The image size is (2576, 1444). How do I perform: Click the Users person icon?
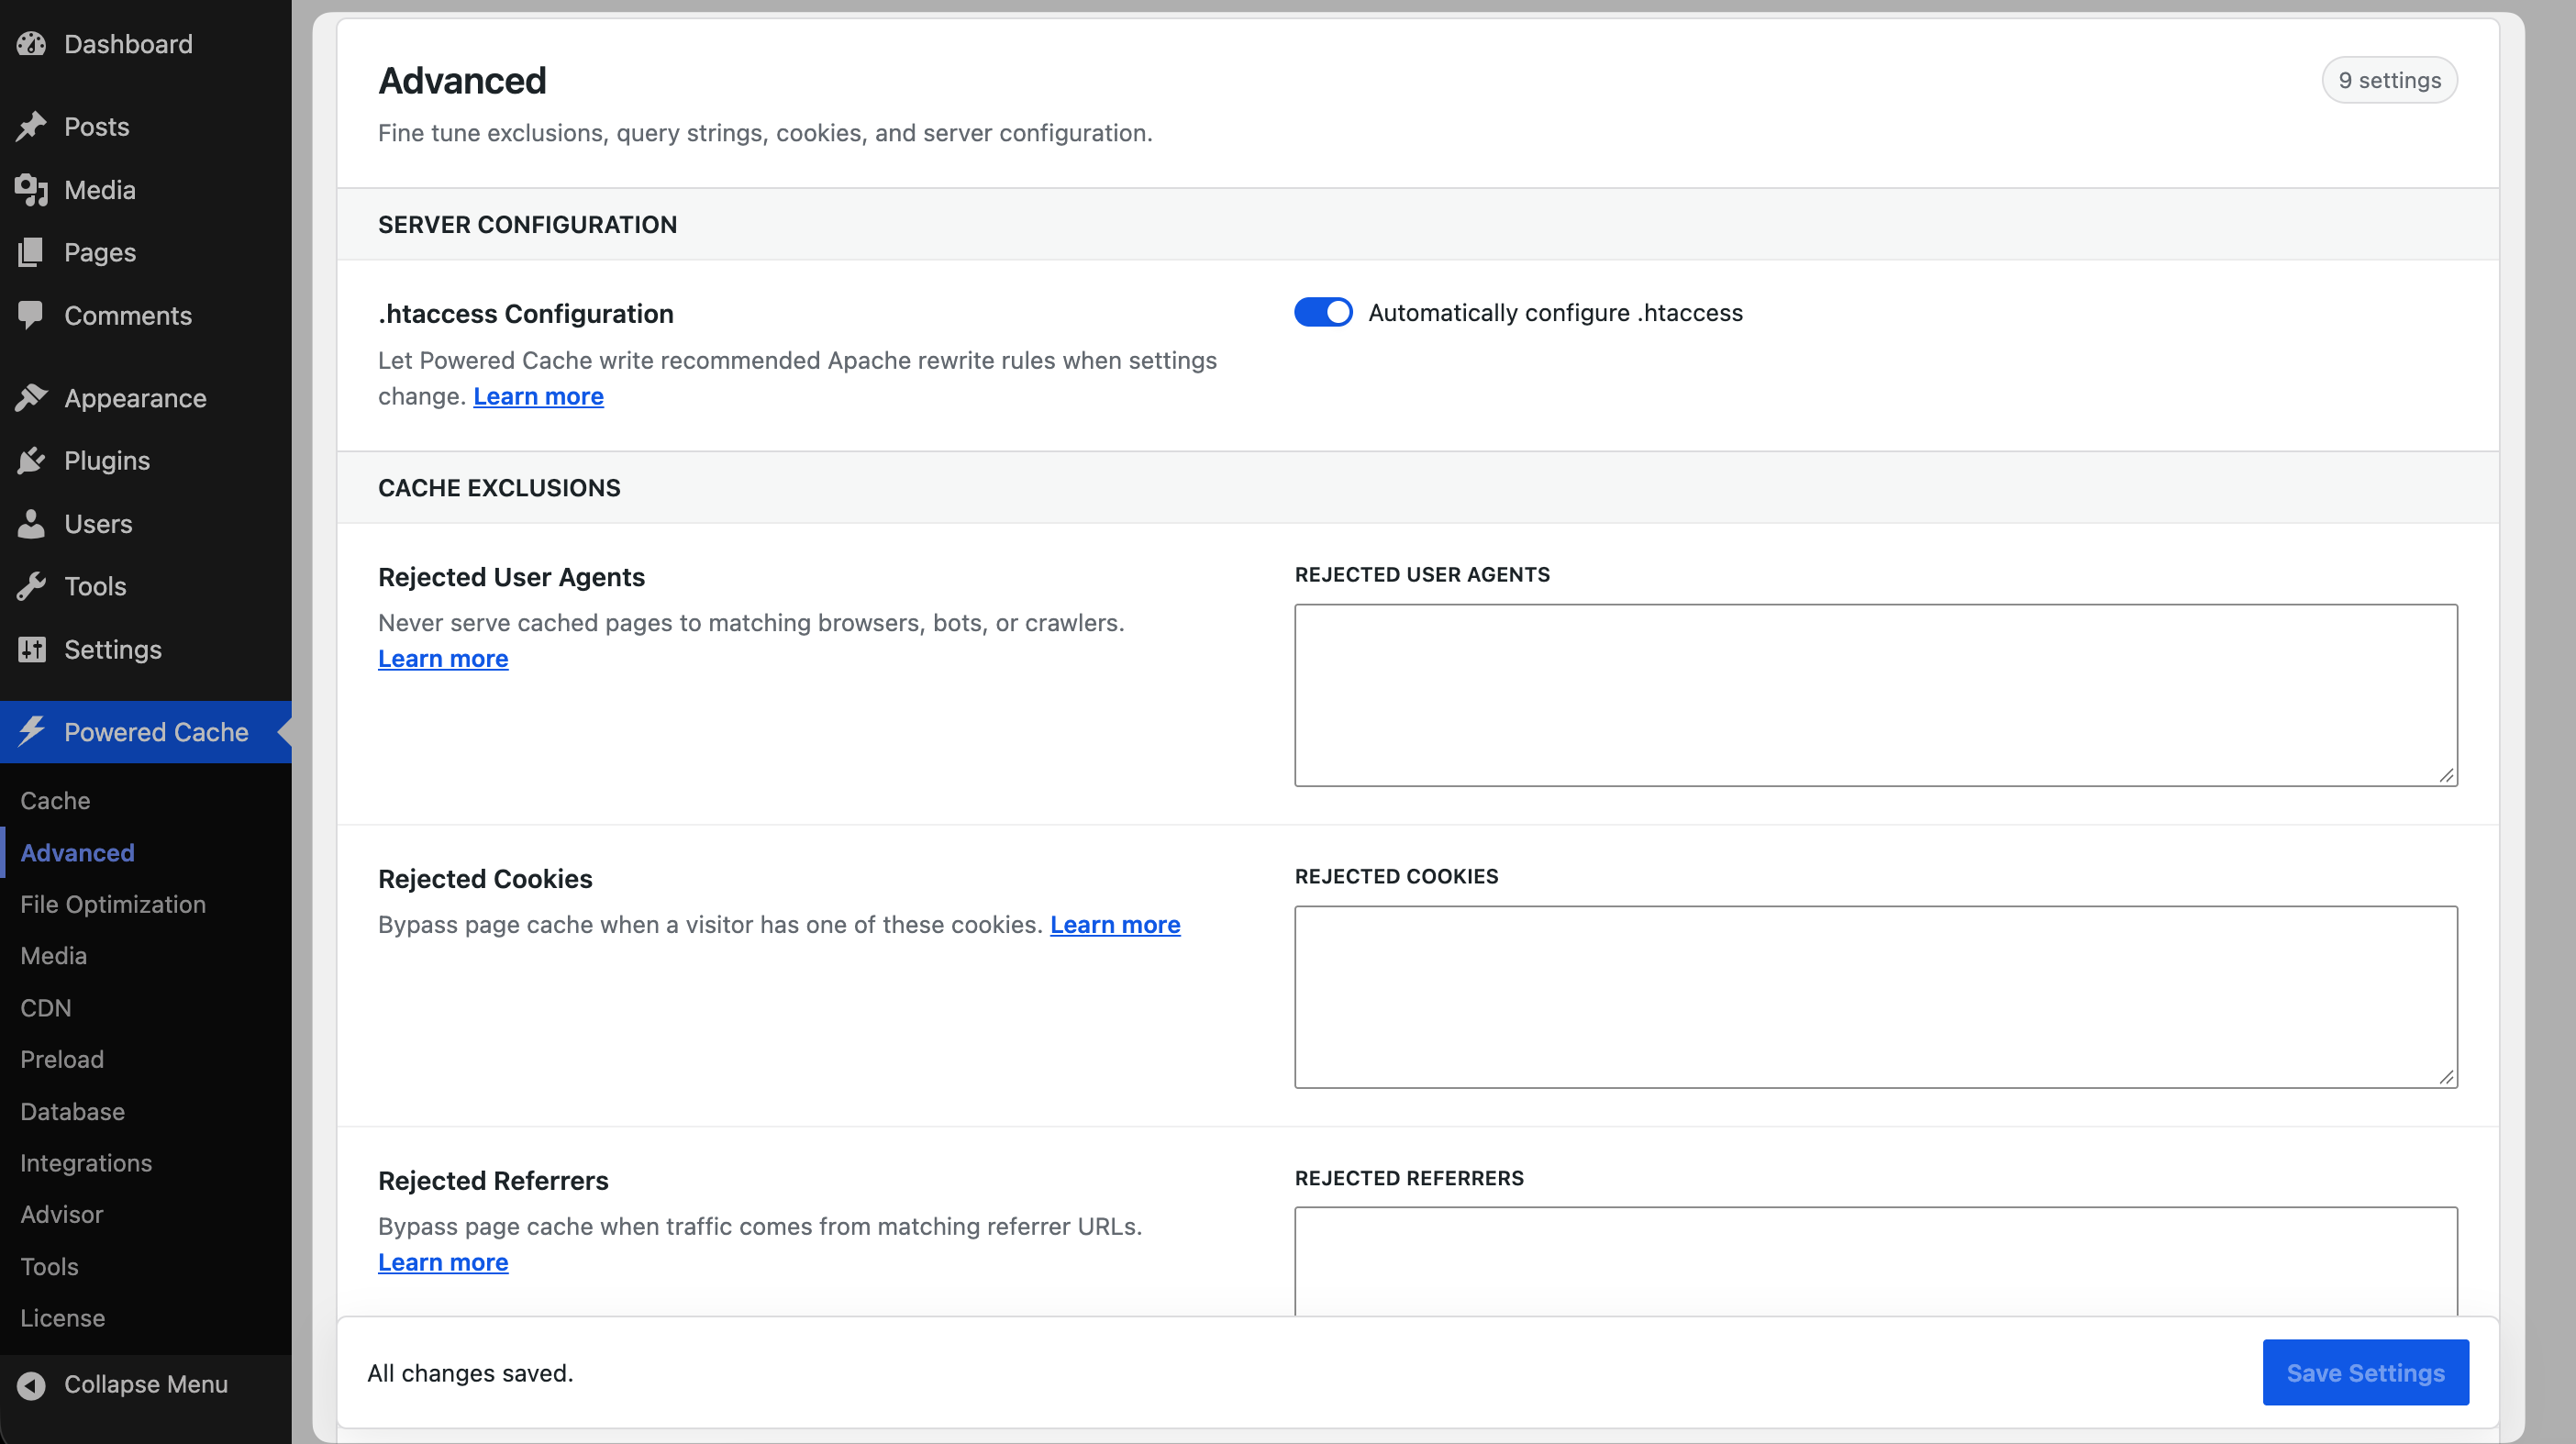[31, 523]
